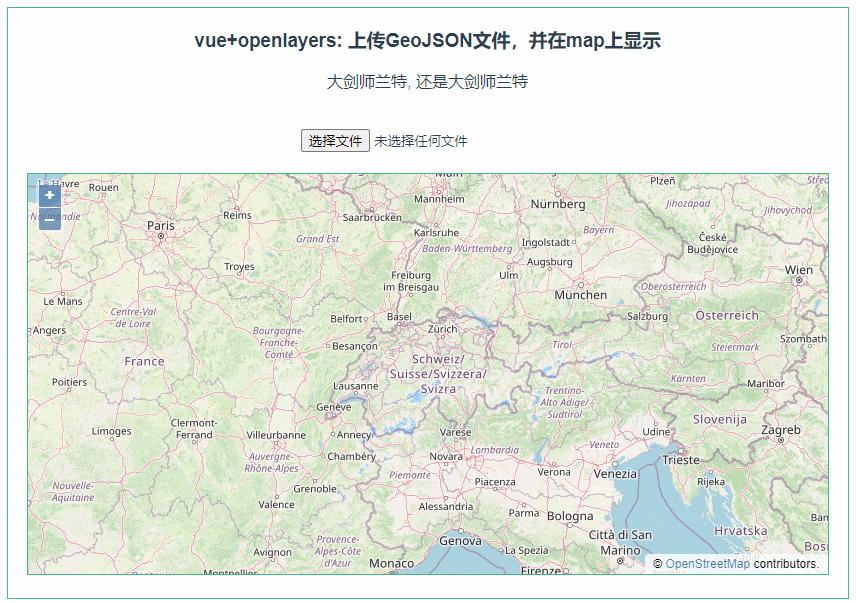Image resolution: width=856 pixels, height=603 pixels.
Task: Click the Bologna label on map
Action: 570,516
